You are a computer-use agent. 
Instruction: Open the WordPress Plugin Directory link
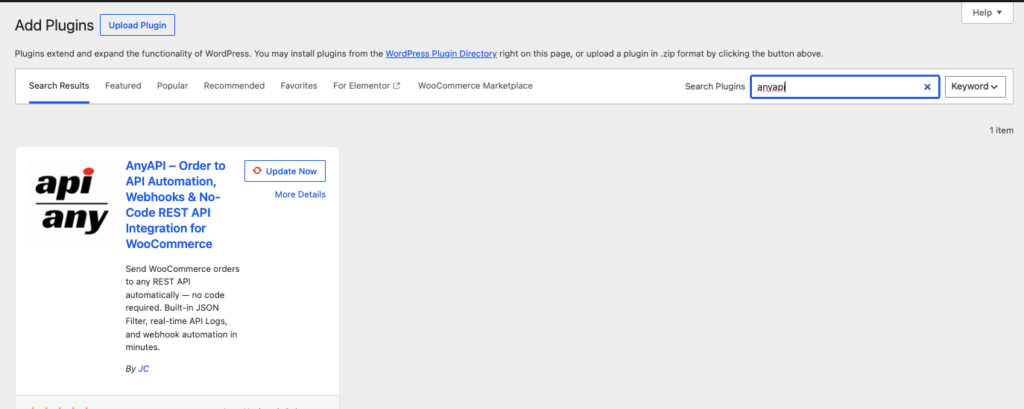point(441,54)
